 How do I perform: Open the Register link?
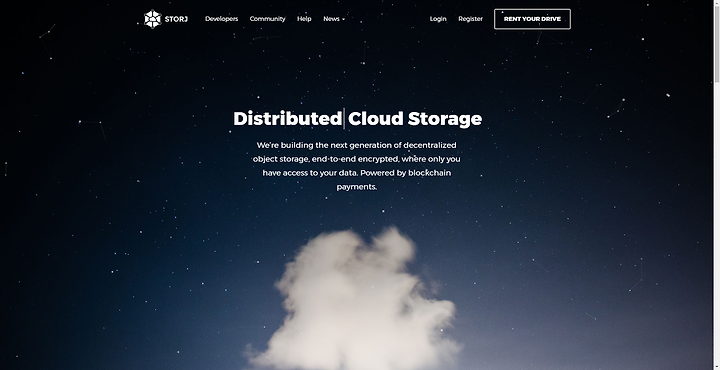click(470, 19)
